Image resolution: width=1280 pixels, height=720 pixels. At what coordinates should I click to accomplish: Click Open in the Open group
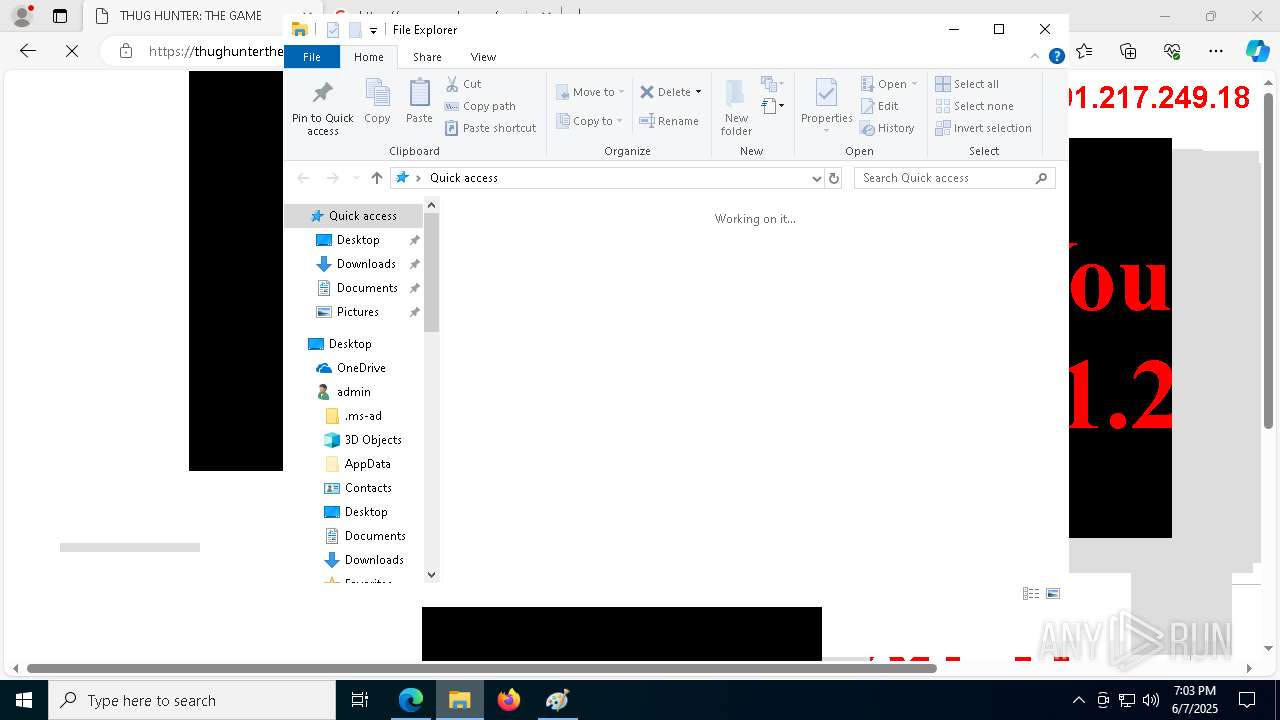pyautogui.click(x=888, y=84)
